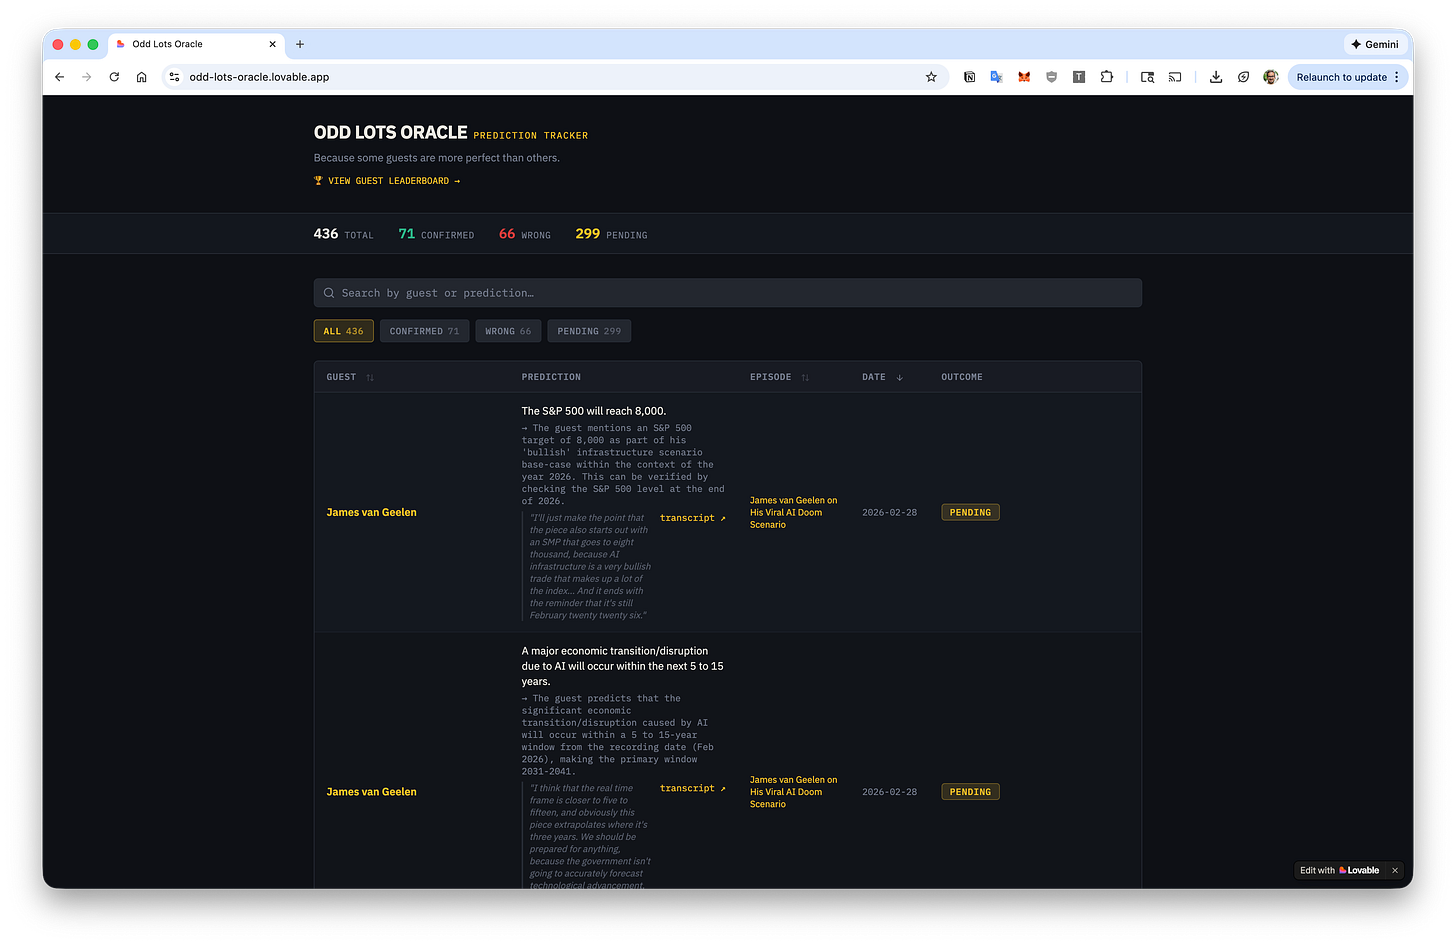Click date in S&P 8,000 row
Viewport: 1456px width, 945px height.
889,512
